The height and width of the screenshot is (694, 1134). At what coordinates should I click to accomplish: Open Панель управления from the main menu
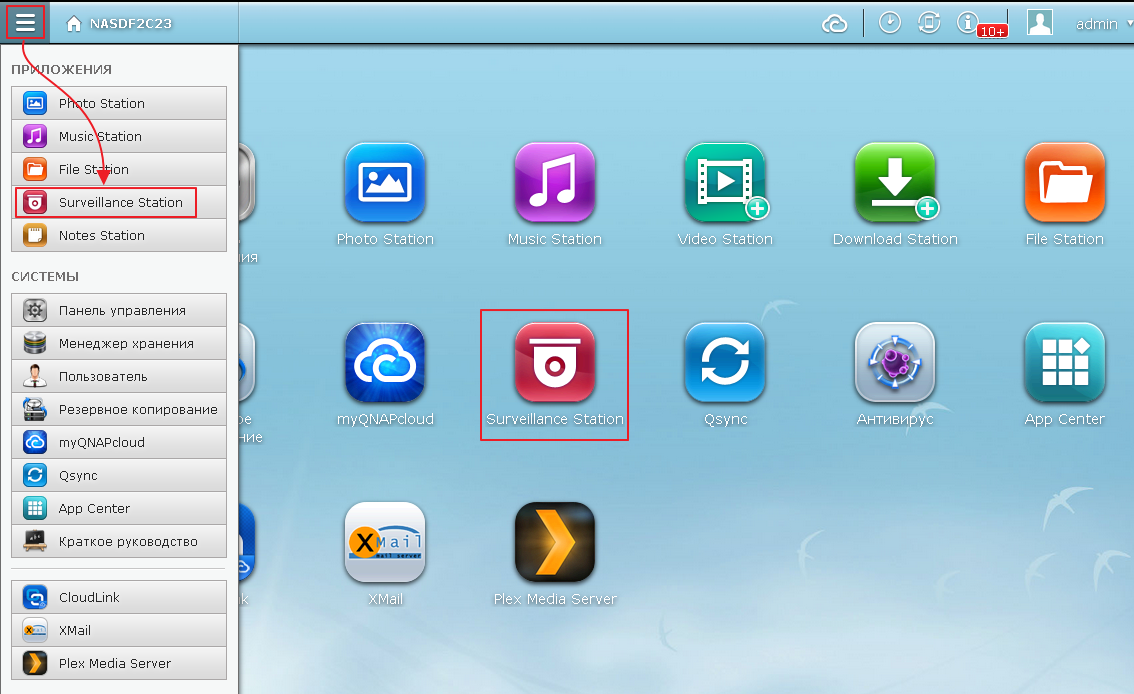click(x=119, y=311)
